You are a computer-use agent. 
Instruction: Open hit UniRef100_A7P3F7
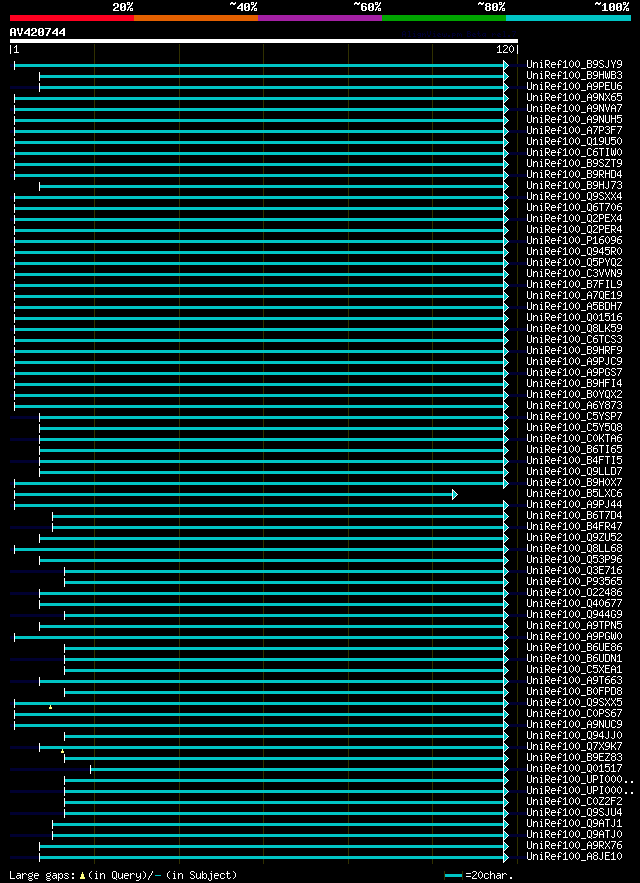(x=575, y=131)
